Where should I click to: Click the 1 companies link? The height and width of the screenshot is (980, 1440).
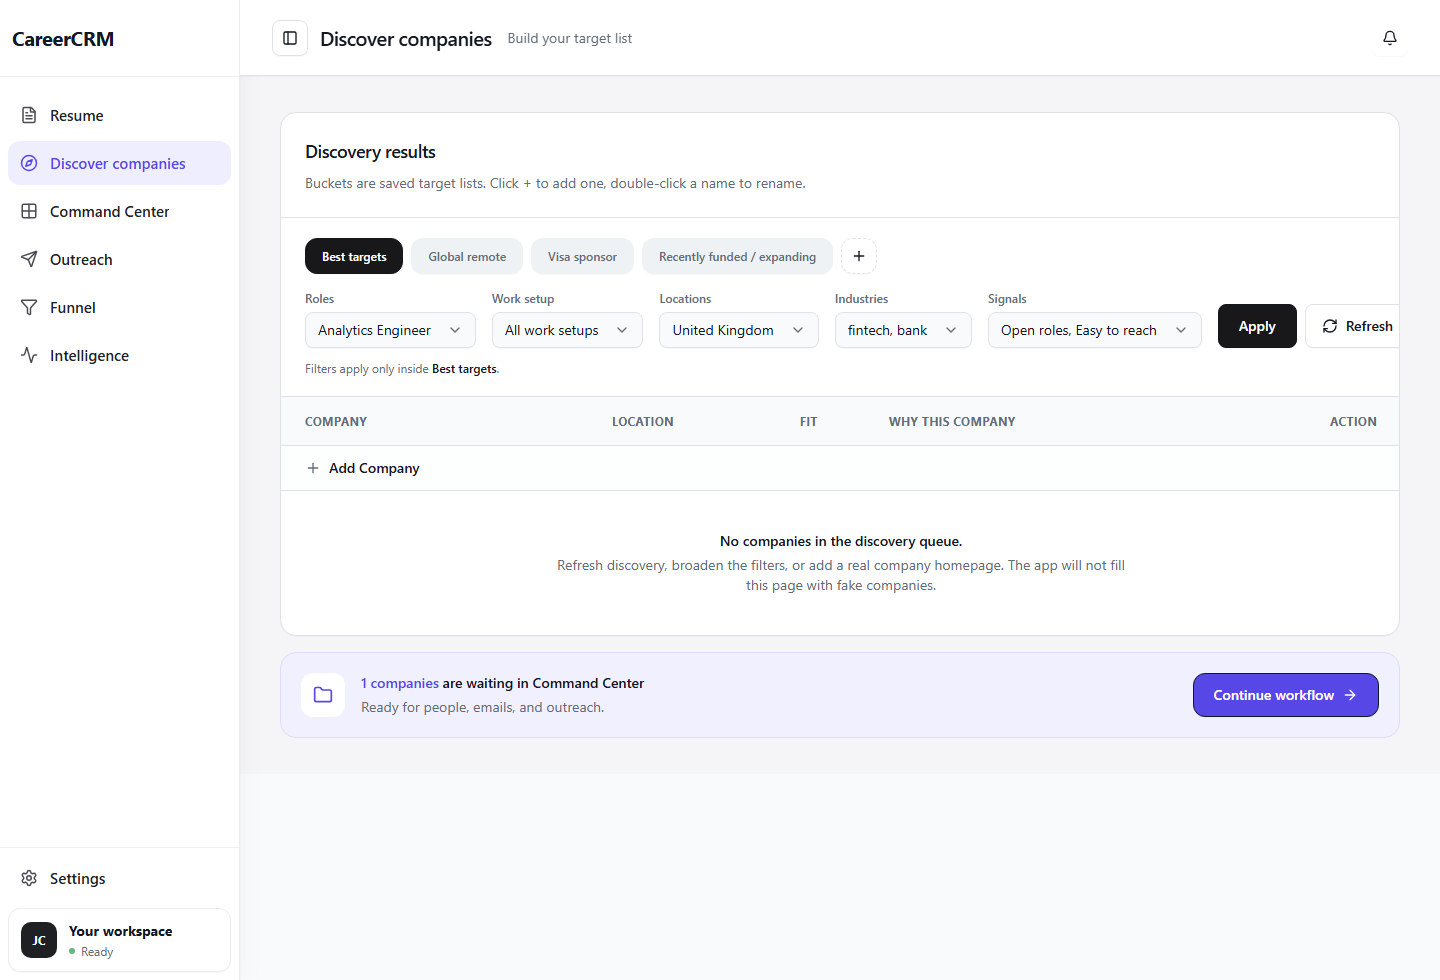click(x=400, y=683)
